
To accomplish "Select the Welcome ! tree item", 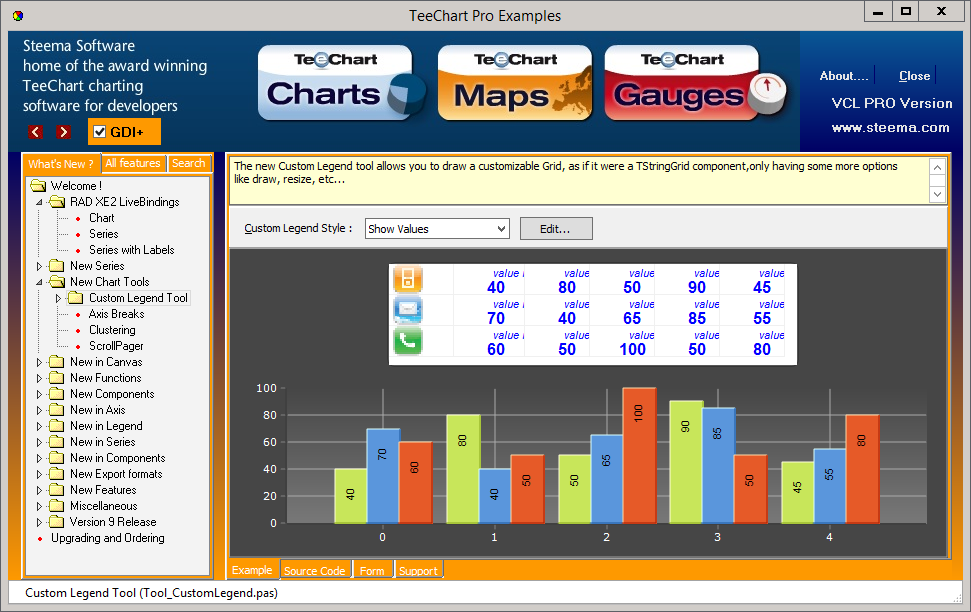I will point(76,186).
